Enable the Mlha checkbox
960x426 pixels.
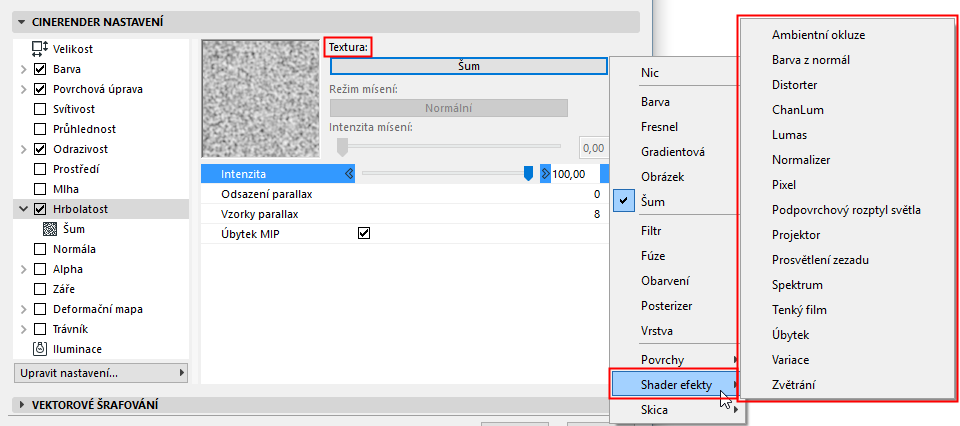point(40,189)
